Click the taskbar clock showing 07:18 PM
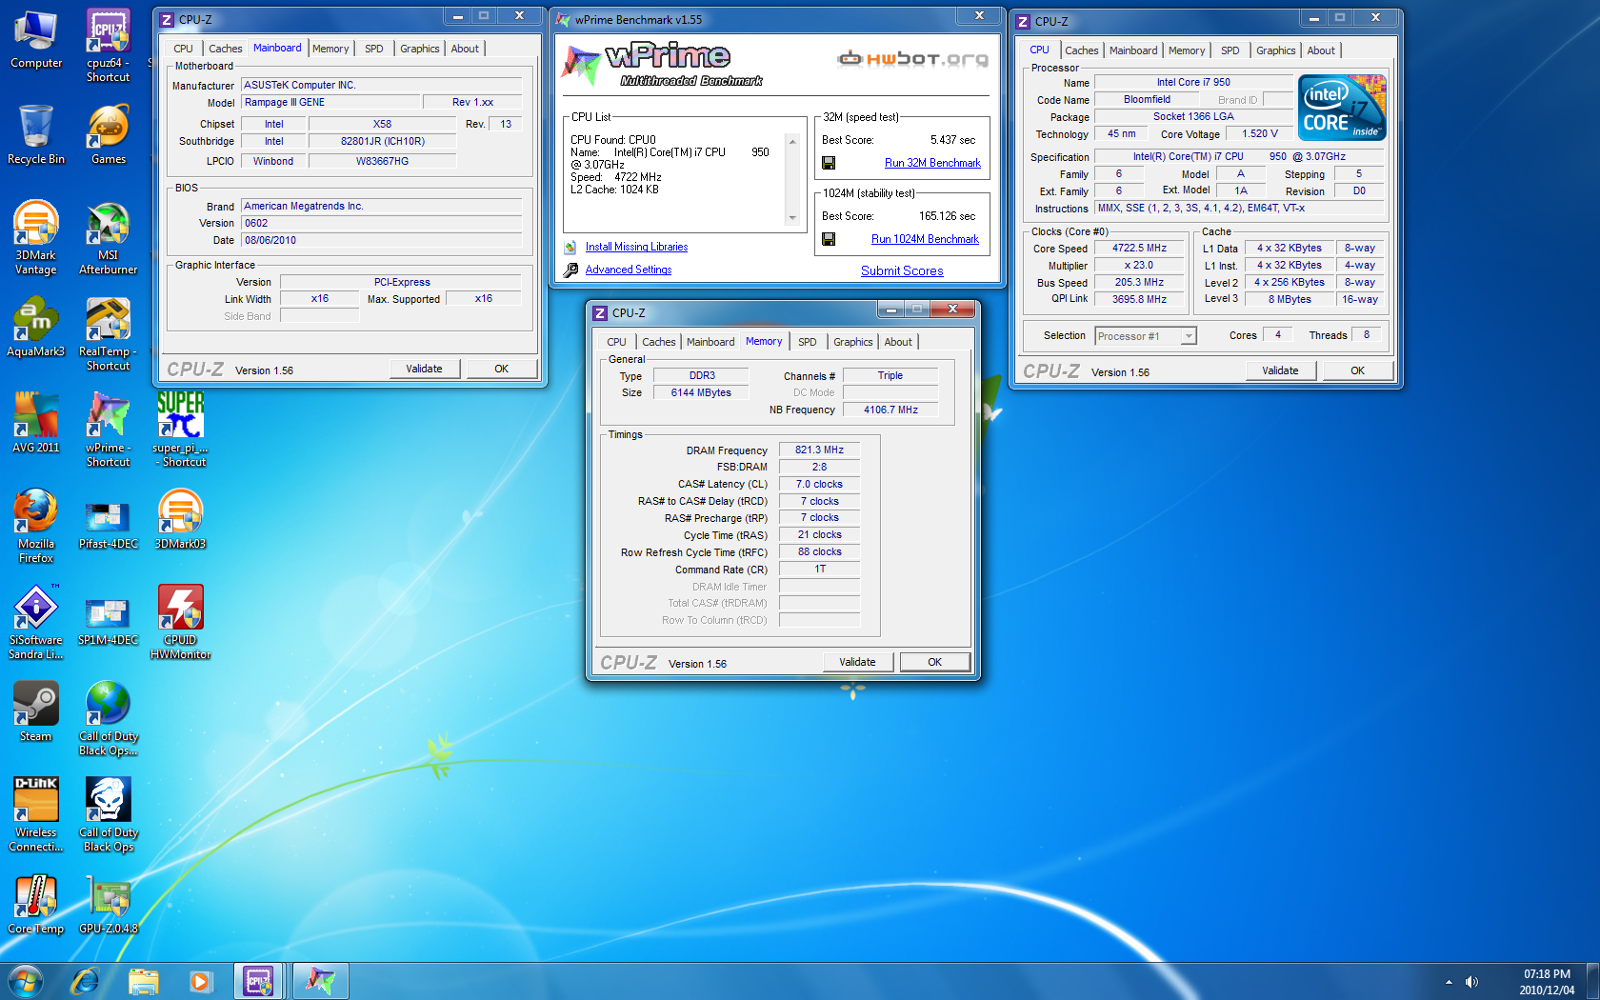This screenshot has height=1000, width=1600. 1546,982
